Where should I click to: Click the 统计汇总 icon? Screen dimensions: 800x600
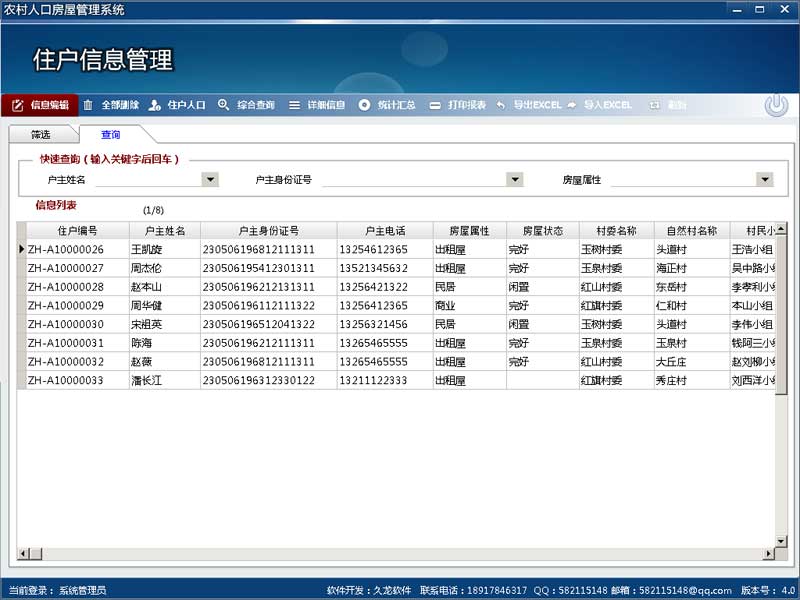364,105
